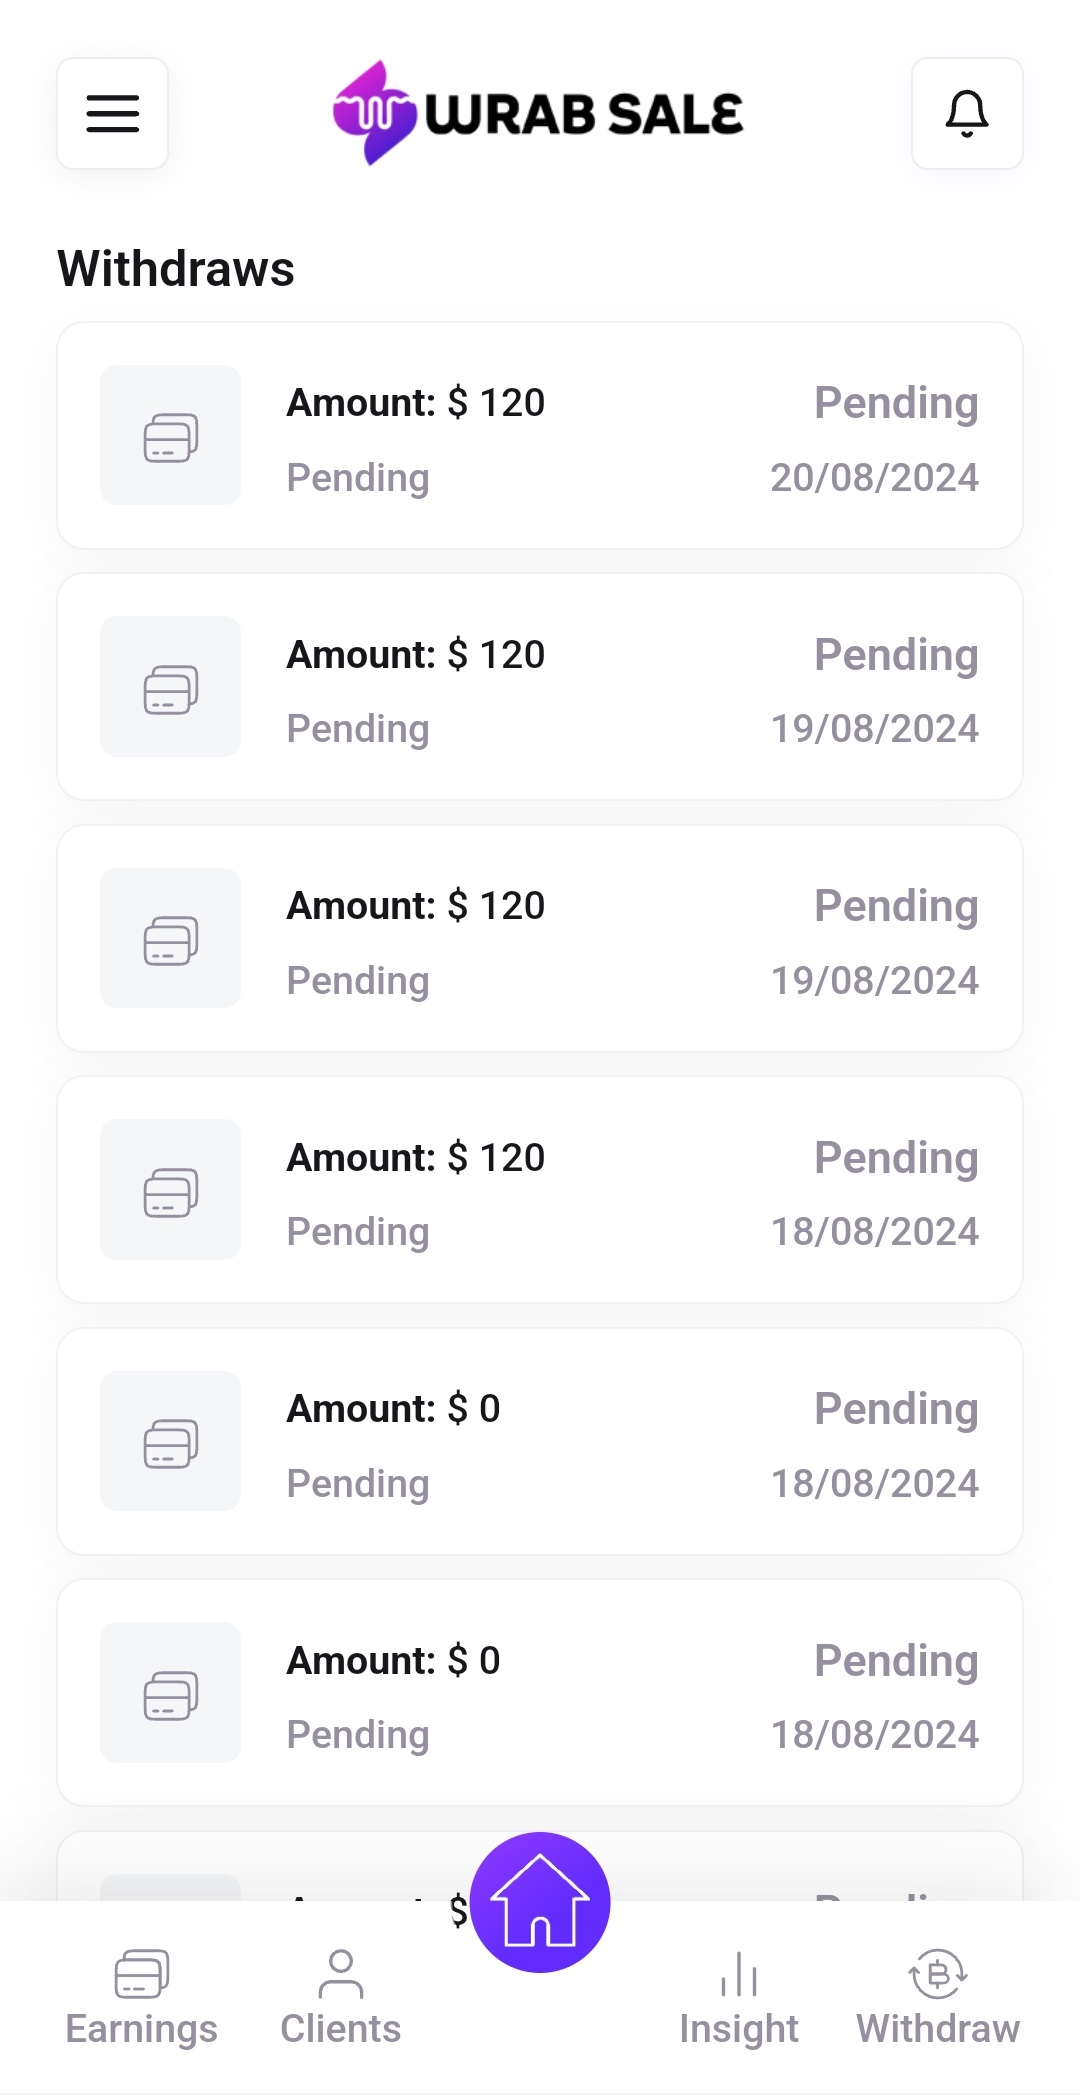Image resolution: width=1080 pixels, height=2095 pixels.
Task: Select the $120 withdrawal dated 20/08/2024
Action: [540, 436]
